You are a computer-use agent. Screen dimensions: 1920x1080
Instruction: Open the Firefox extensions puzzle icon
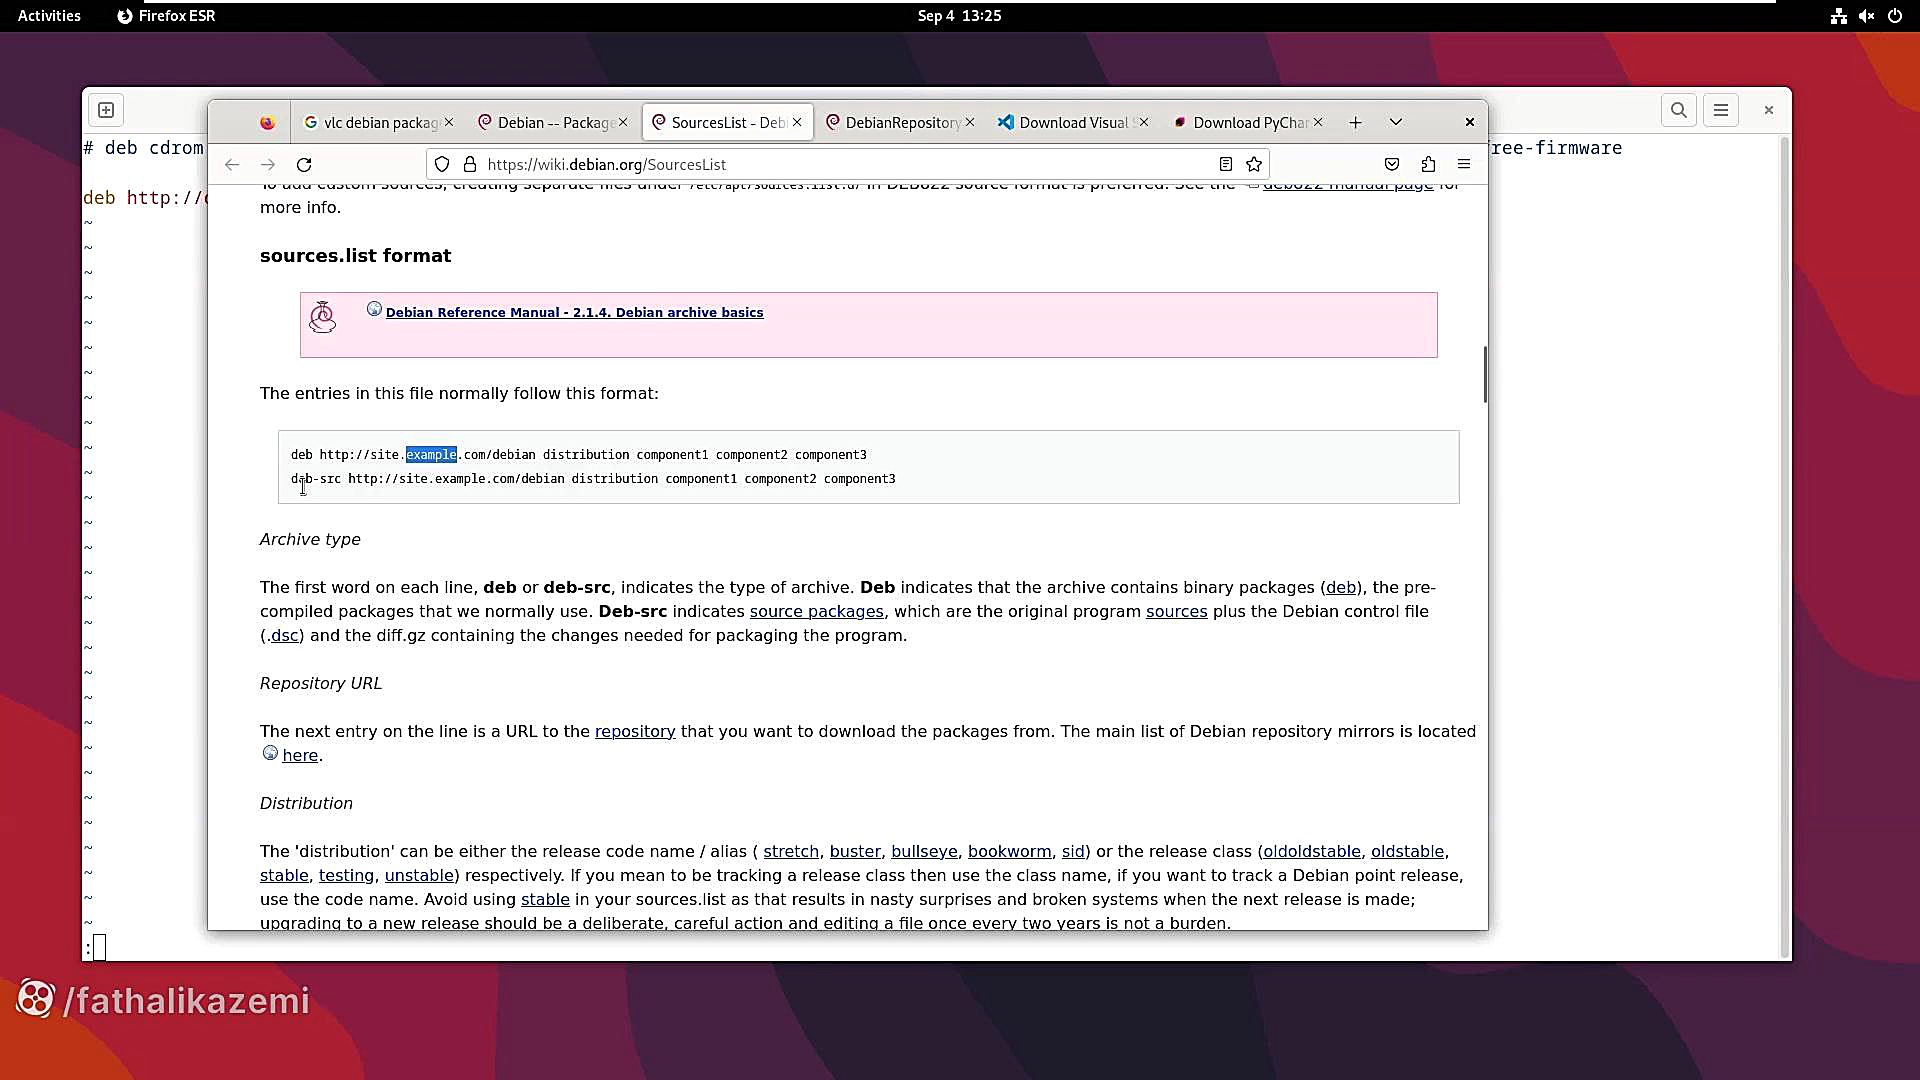coord(1428,164)
